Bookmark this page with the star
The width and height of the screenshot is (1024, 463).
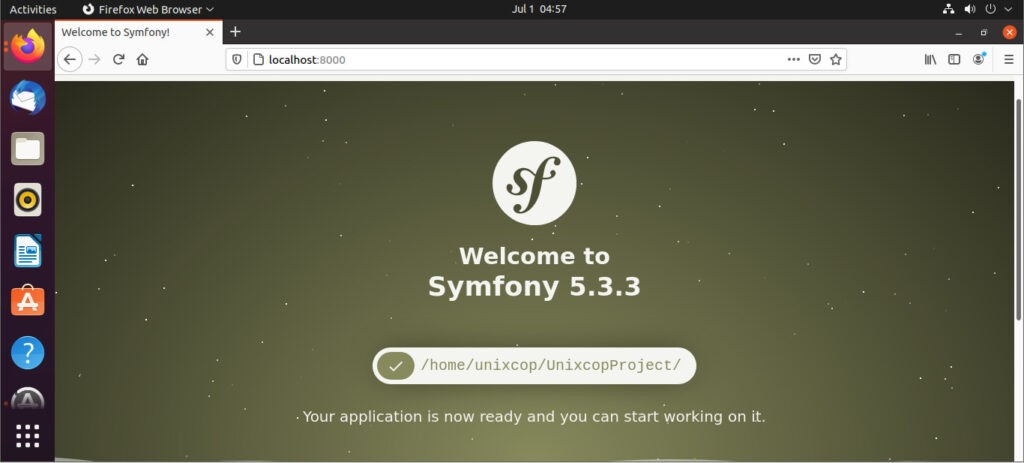(835, 59)
